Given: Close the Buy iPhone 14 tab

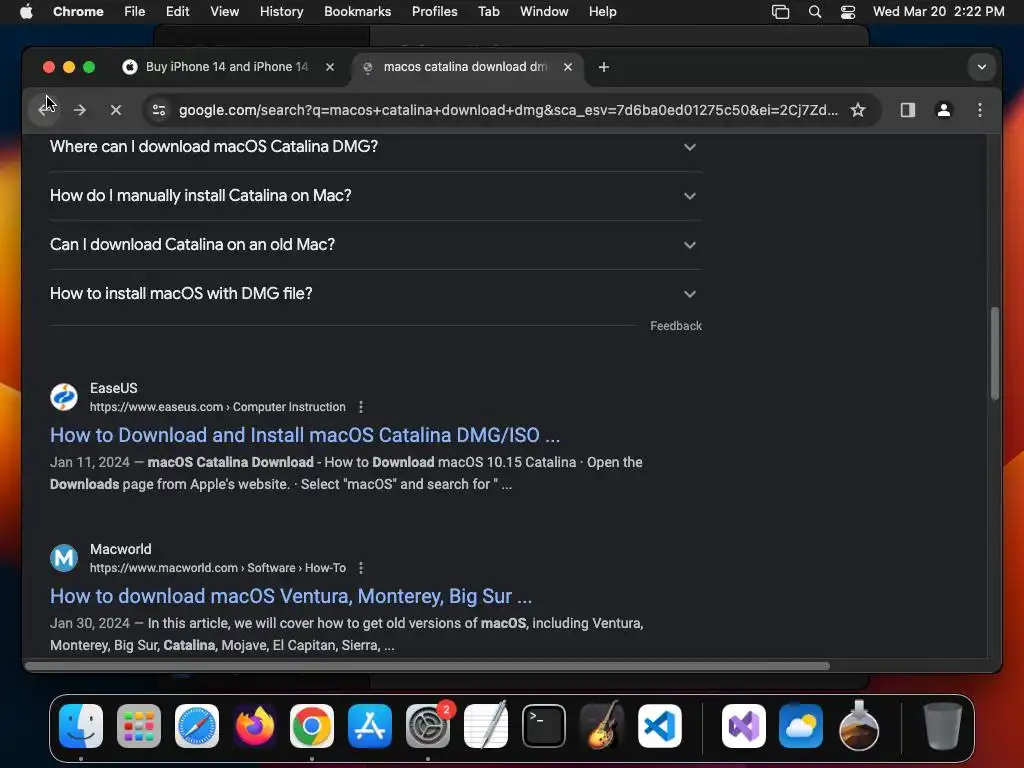Looking at the screenshot, I should click(330, 67).
